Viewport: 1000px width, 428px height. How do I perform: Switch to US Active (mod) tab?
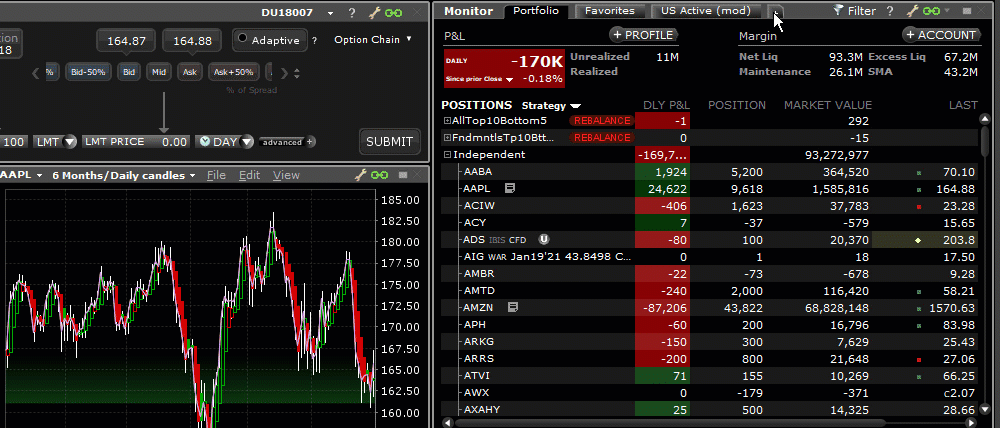click(706, 11)
